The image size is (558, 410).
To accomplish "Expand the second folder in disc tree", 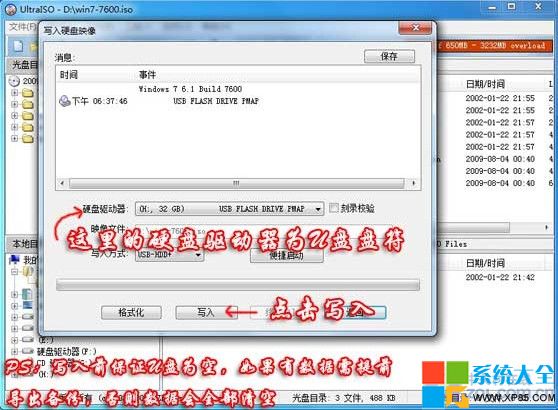I will point(14,104).
